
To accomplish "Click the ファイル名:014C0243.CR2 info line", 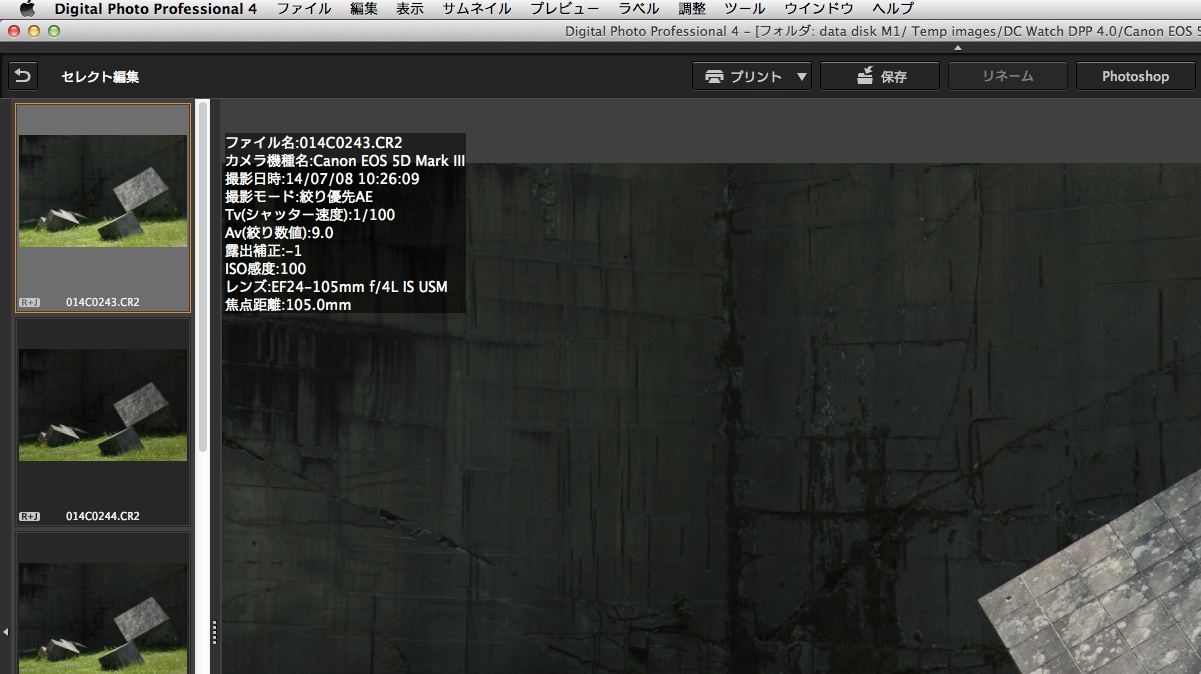I will (x=314, y=143).
